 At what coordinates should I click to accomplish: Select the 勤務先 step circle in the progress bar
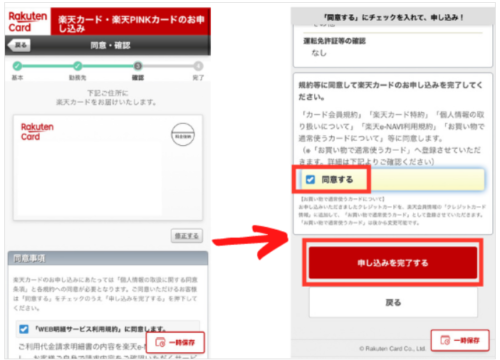tap(78, 66)
